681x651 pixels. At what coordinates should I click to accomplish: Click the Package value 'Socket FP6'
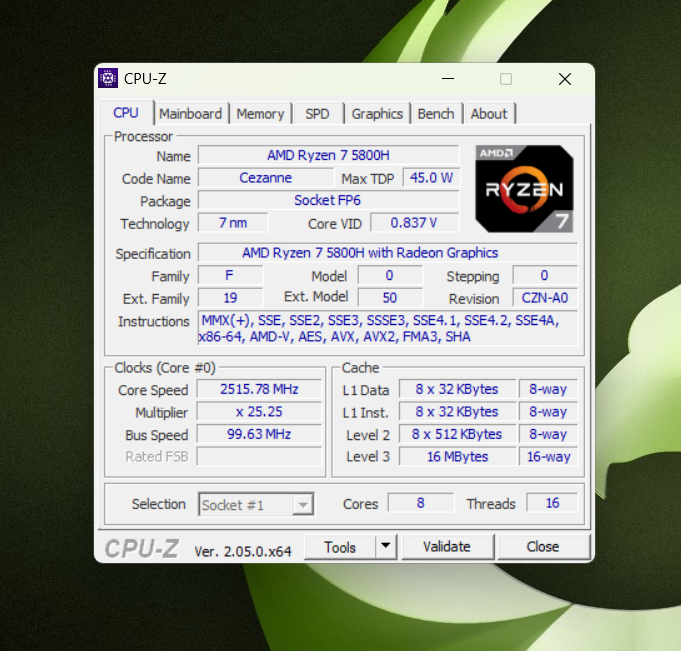(328, 200)
